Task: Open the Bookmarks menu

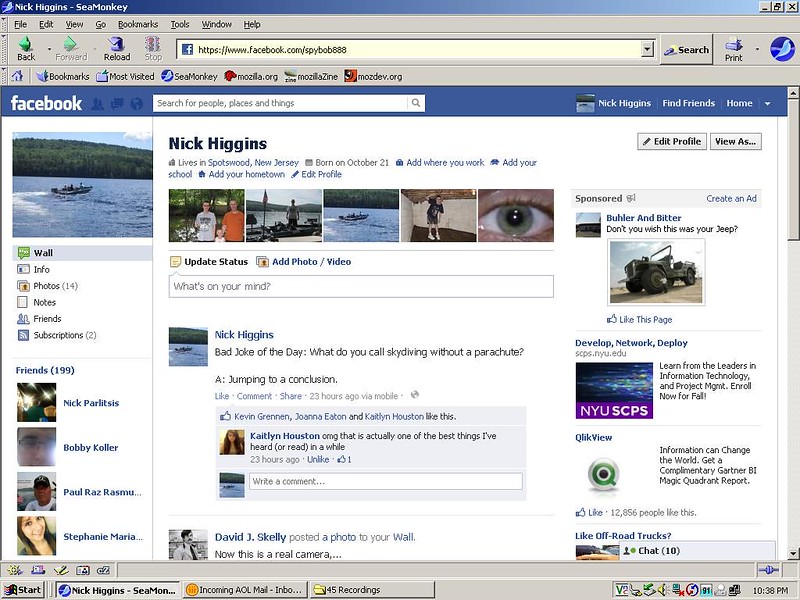Action: pos(138,24)
